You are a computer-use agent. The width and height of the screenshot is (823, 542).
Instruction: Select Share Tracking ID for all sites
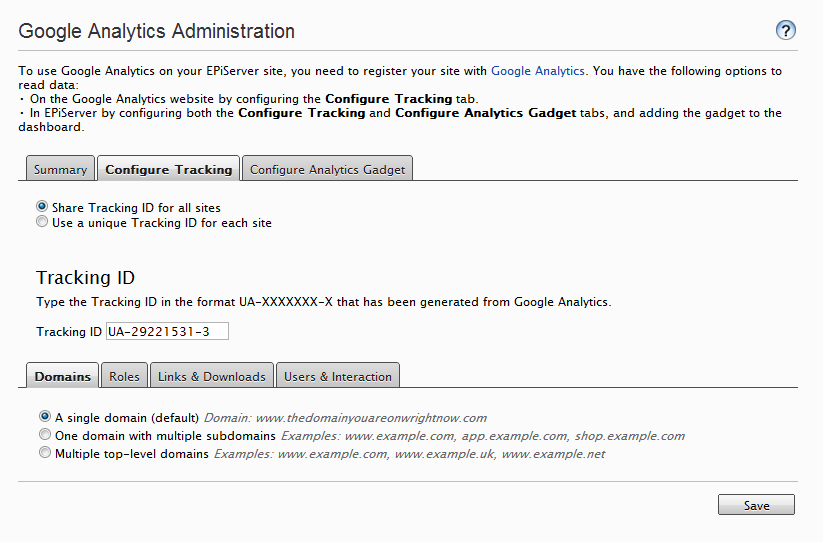tap(42, 207)
